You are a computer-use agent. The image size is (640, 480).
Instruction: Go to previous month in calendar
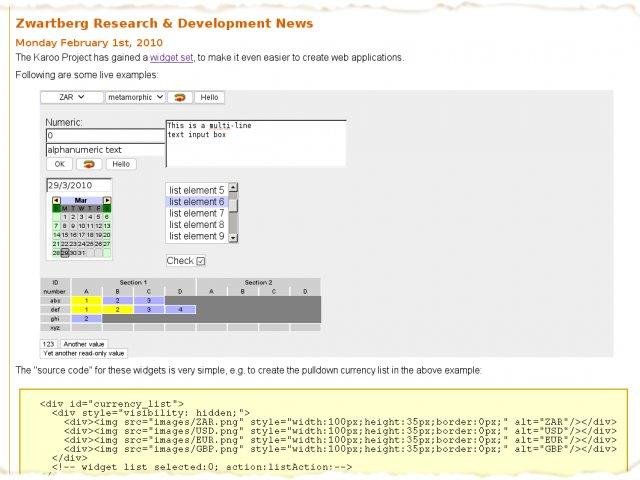[x=56, y=200]
